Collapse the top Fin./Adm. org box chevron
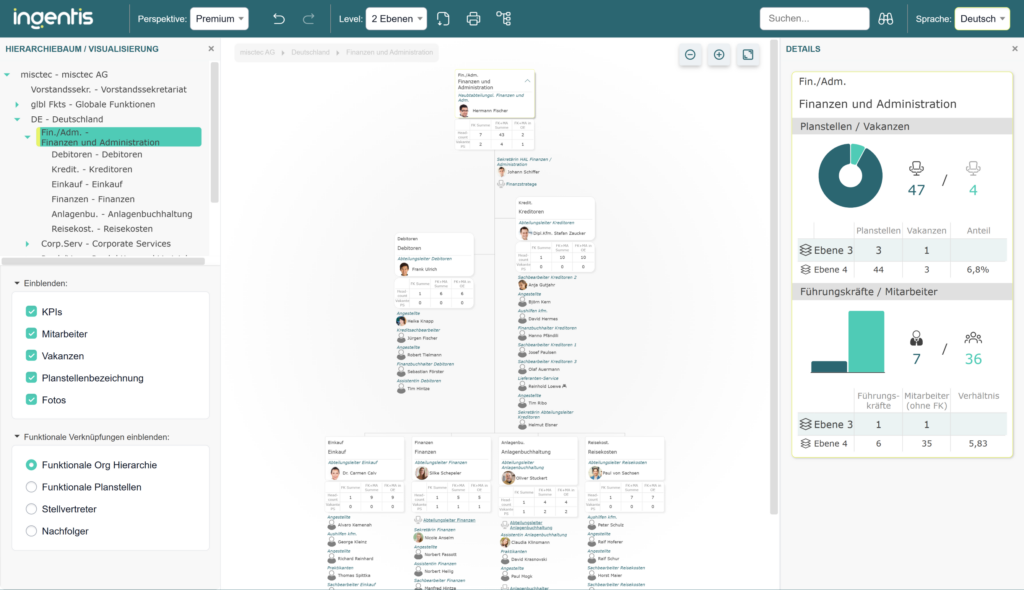 [x=527, y=81]
